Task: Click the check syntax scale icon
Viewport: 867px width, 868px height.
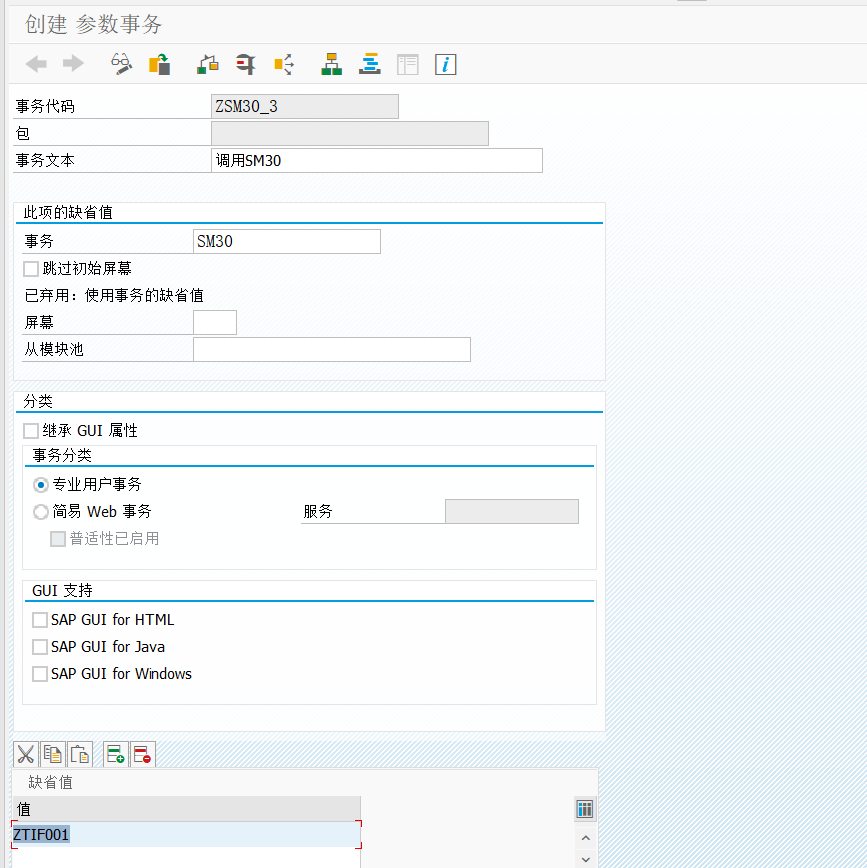Action: point(208,64)
